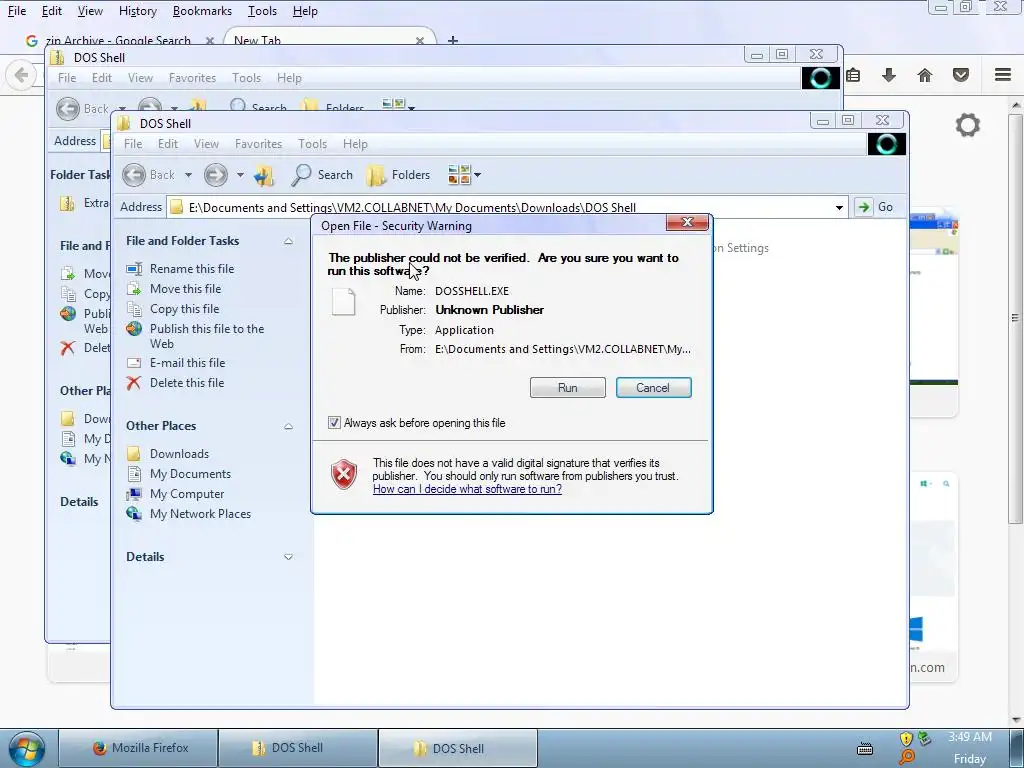Open Tools menu in front DOS Shell window
This screenshot has width=1024, height=768.
[312, 144]
